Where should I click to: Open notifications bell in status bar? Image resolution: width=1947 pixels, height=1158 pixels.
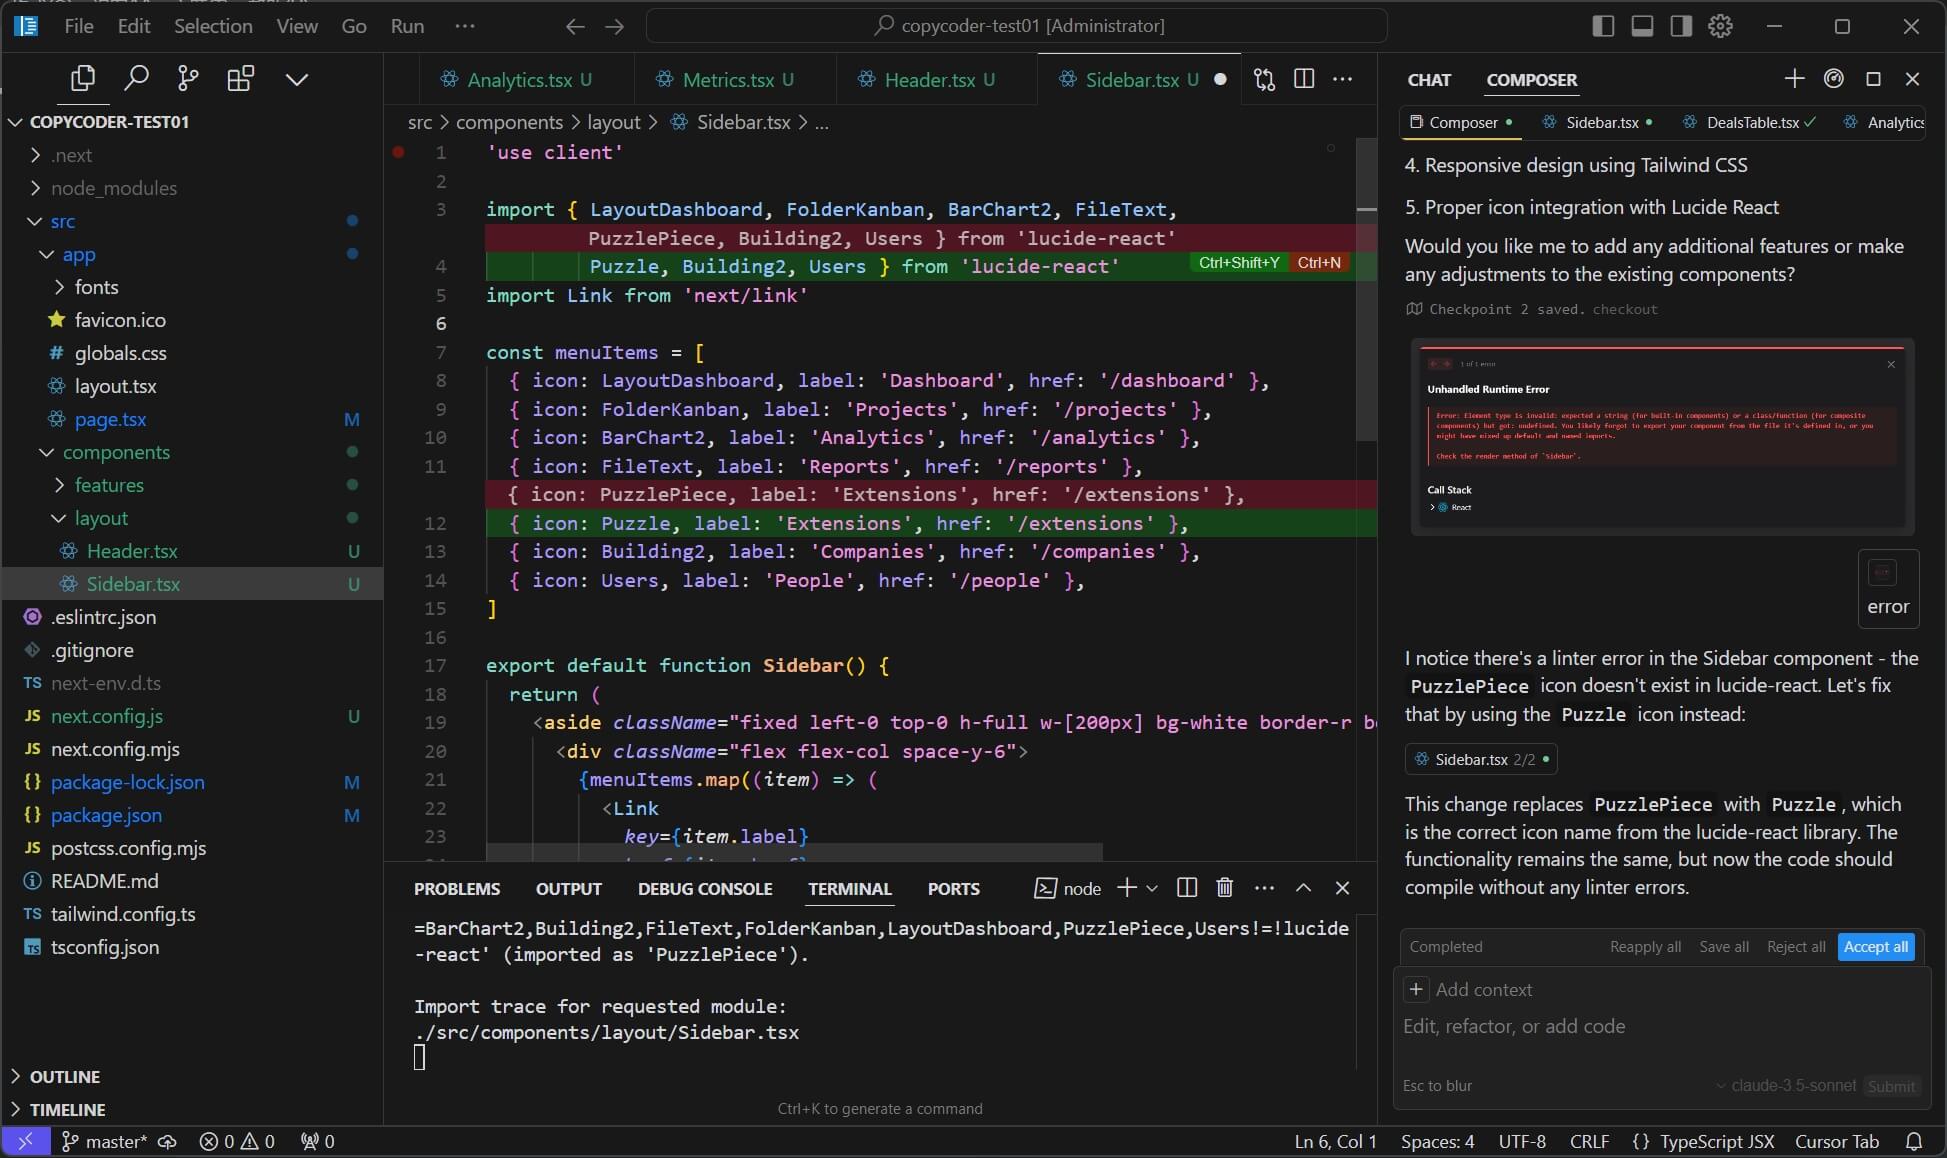pos(1914,1141)
